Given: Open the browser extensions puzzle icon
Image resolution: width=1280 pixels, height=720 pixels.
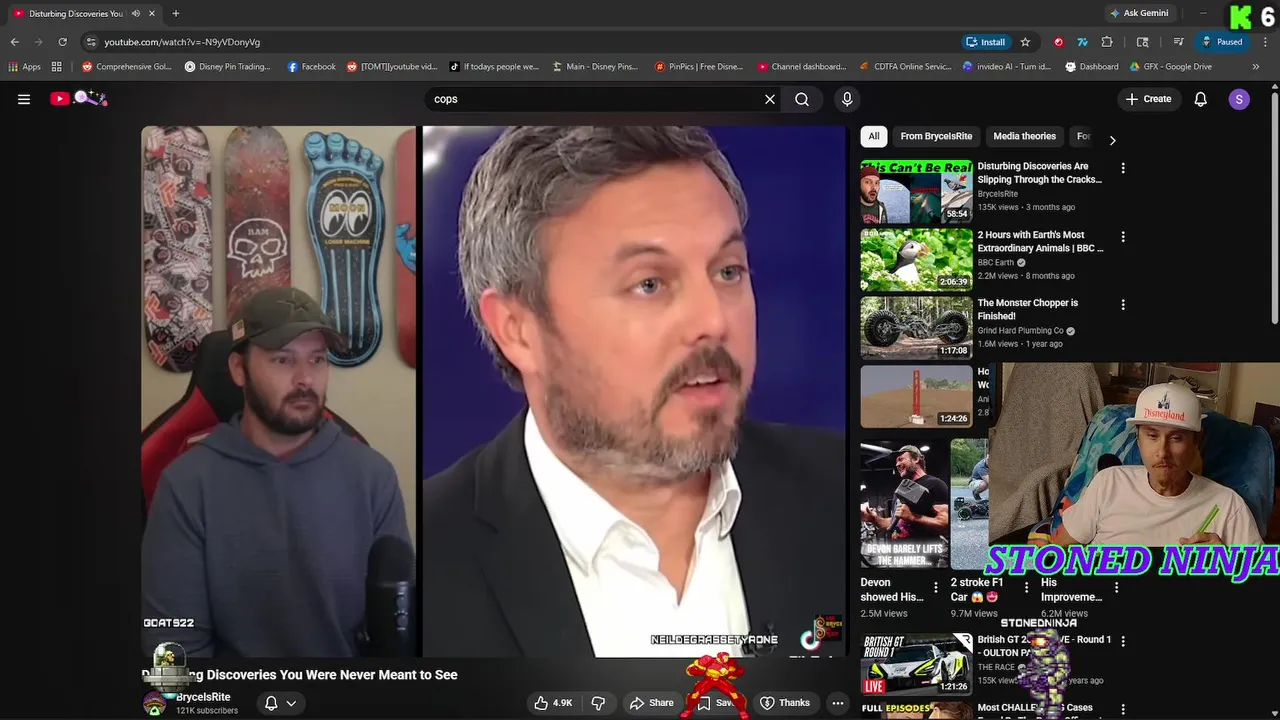Looking at the screenshot, I should coord(1107,42).
